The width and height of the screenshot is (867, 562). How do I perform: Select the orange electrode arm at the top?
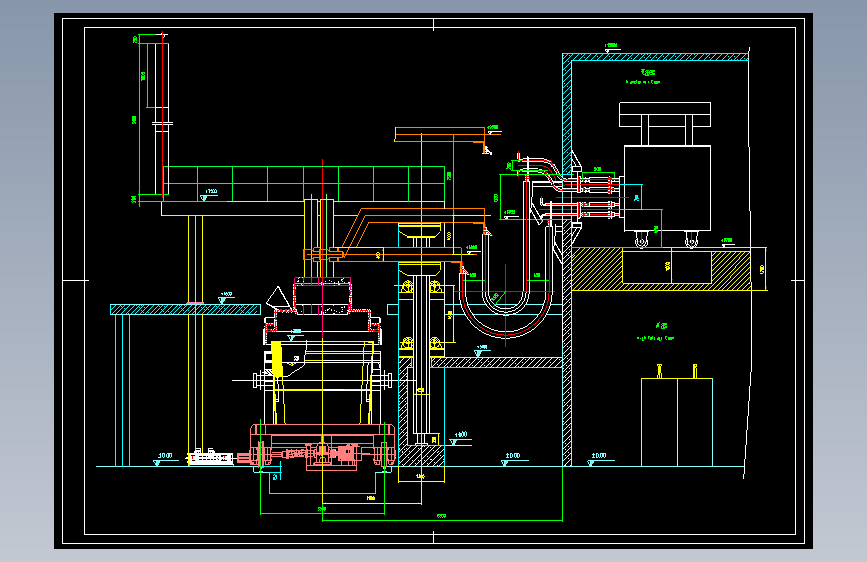440,134
